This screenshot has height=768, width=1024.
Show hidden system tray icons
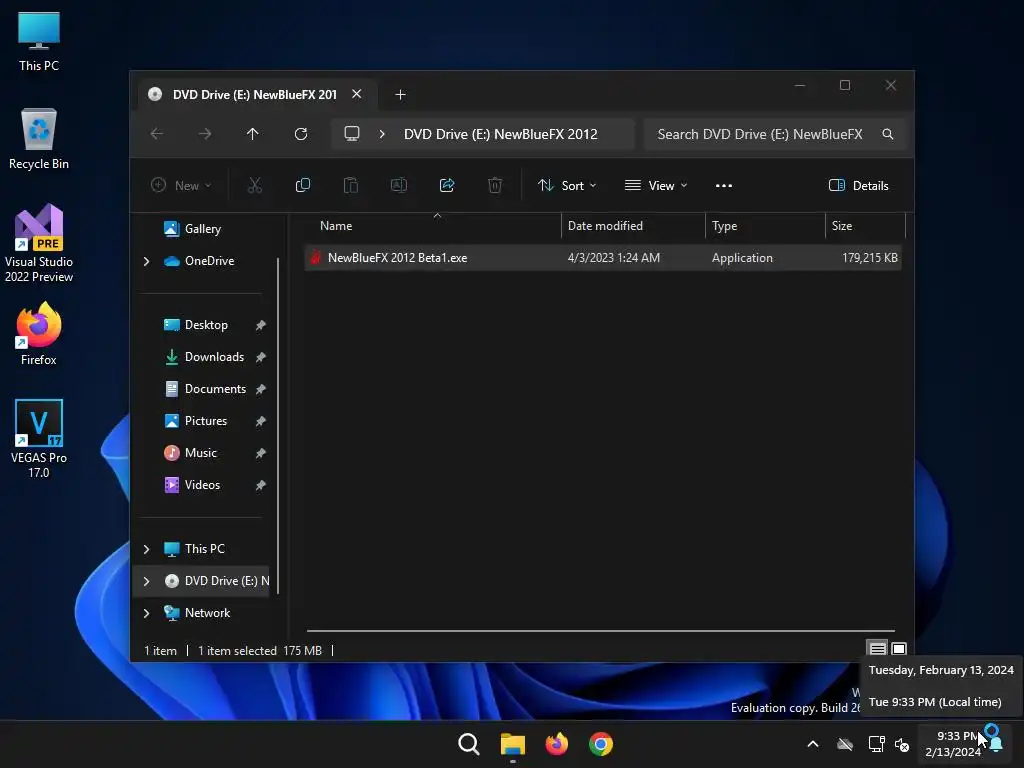(813, 744)
